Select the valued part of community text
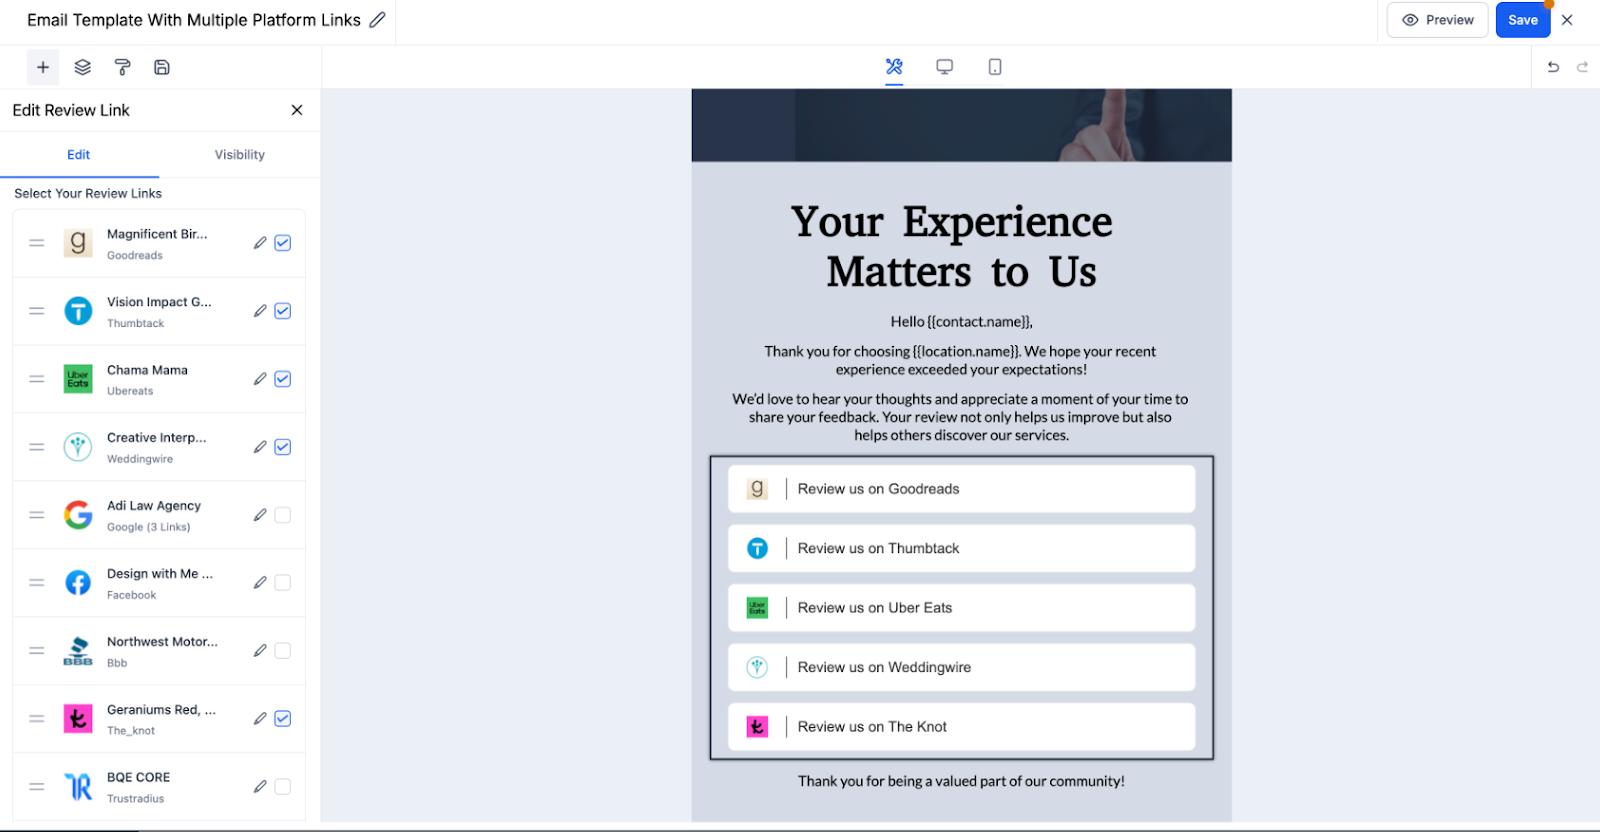 961,782
